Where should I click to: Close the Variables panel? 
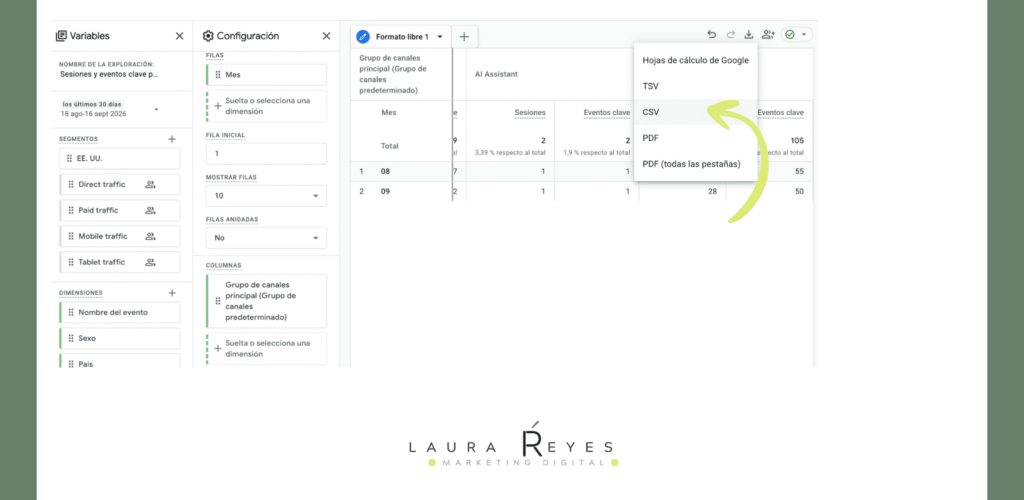[180, 36]
